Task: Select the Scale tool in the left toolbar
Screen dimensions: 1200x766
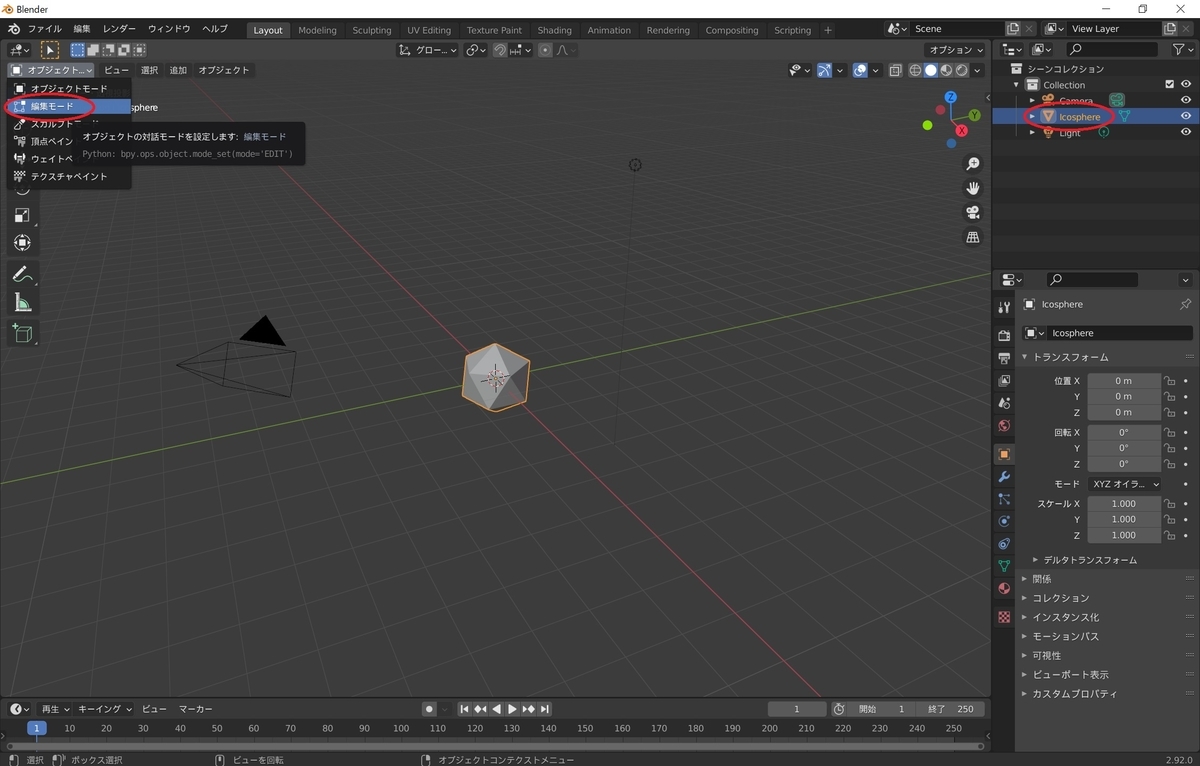Action: [22, 215]
